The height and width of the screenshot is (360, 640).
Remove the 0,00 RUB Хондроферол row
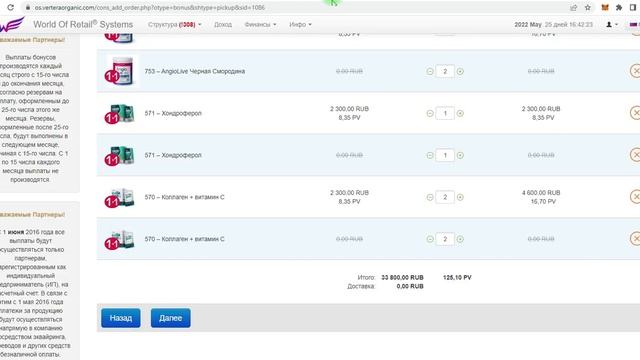point(635,155)
